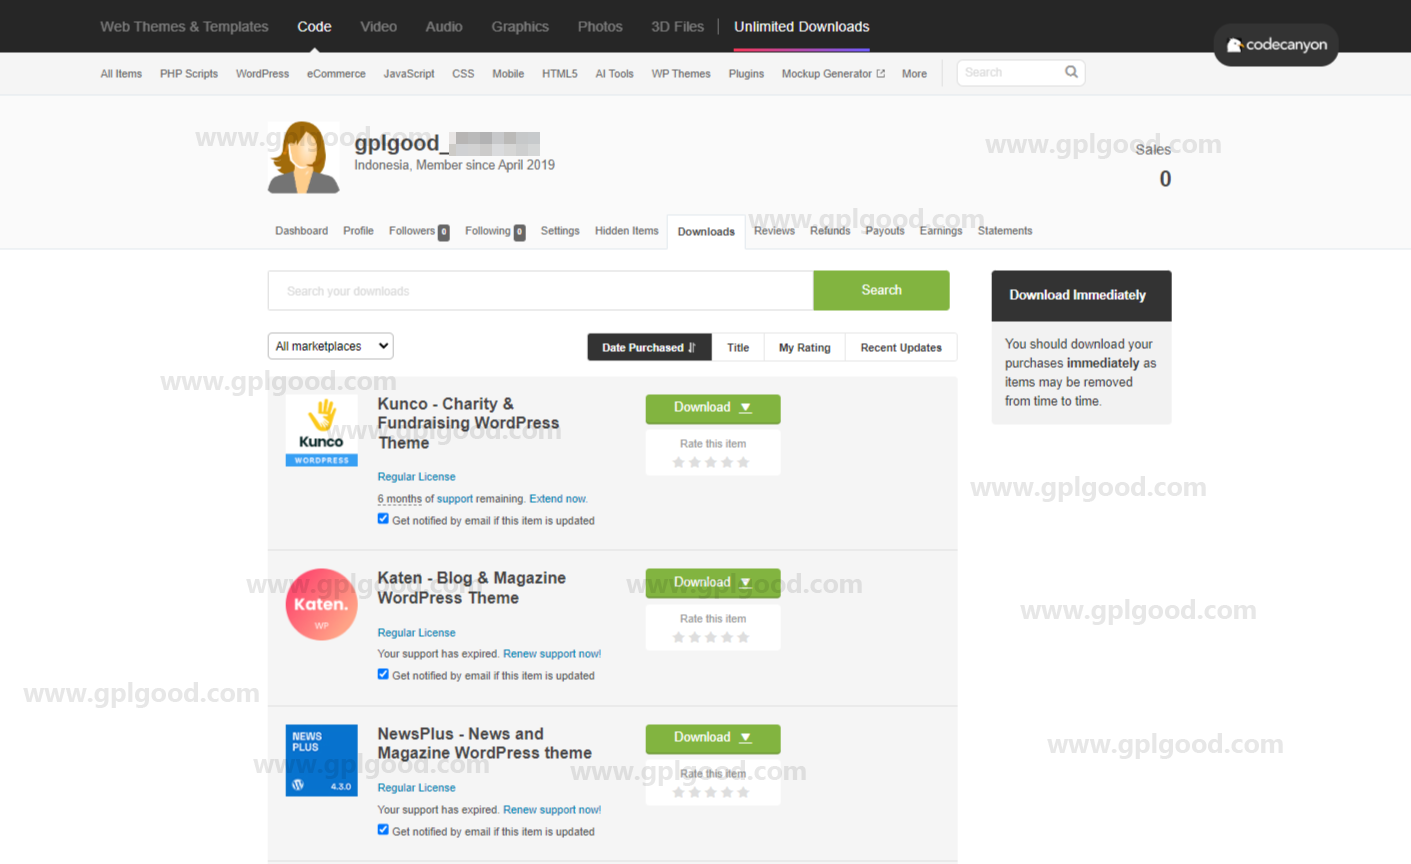
Task: Sort downloads by Title
Action: click(x=738, y=347)
